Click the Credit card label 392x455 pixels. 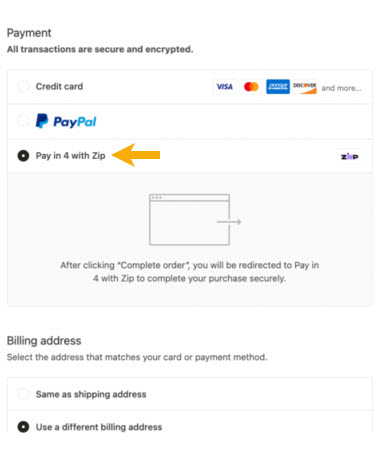pos(59,86)
